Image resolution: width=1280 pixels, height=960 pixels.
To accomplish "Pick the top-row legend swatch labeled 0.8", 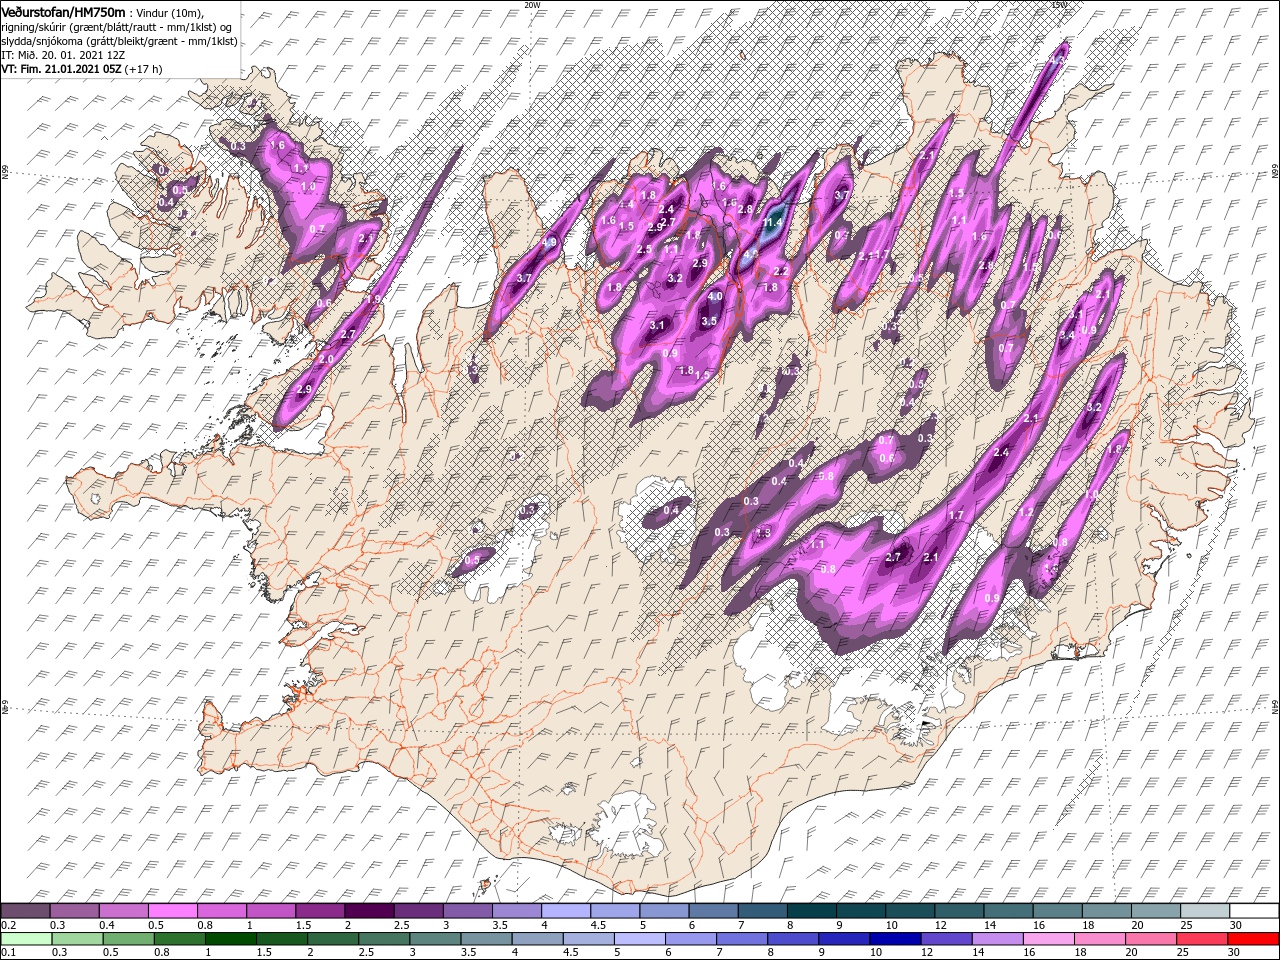I will (222, 910).
